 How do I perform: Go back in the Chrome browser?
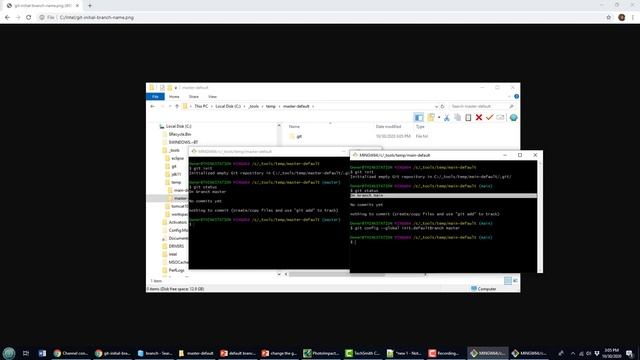pos(7,18)
